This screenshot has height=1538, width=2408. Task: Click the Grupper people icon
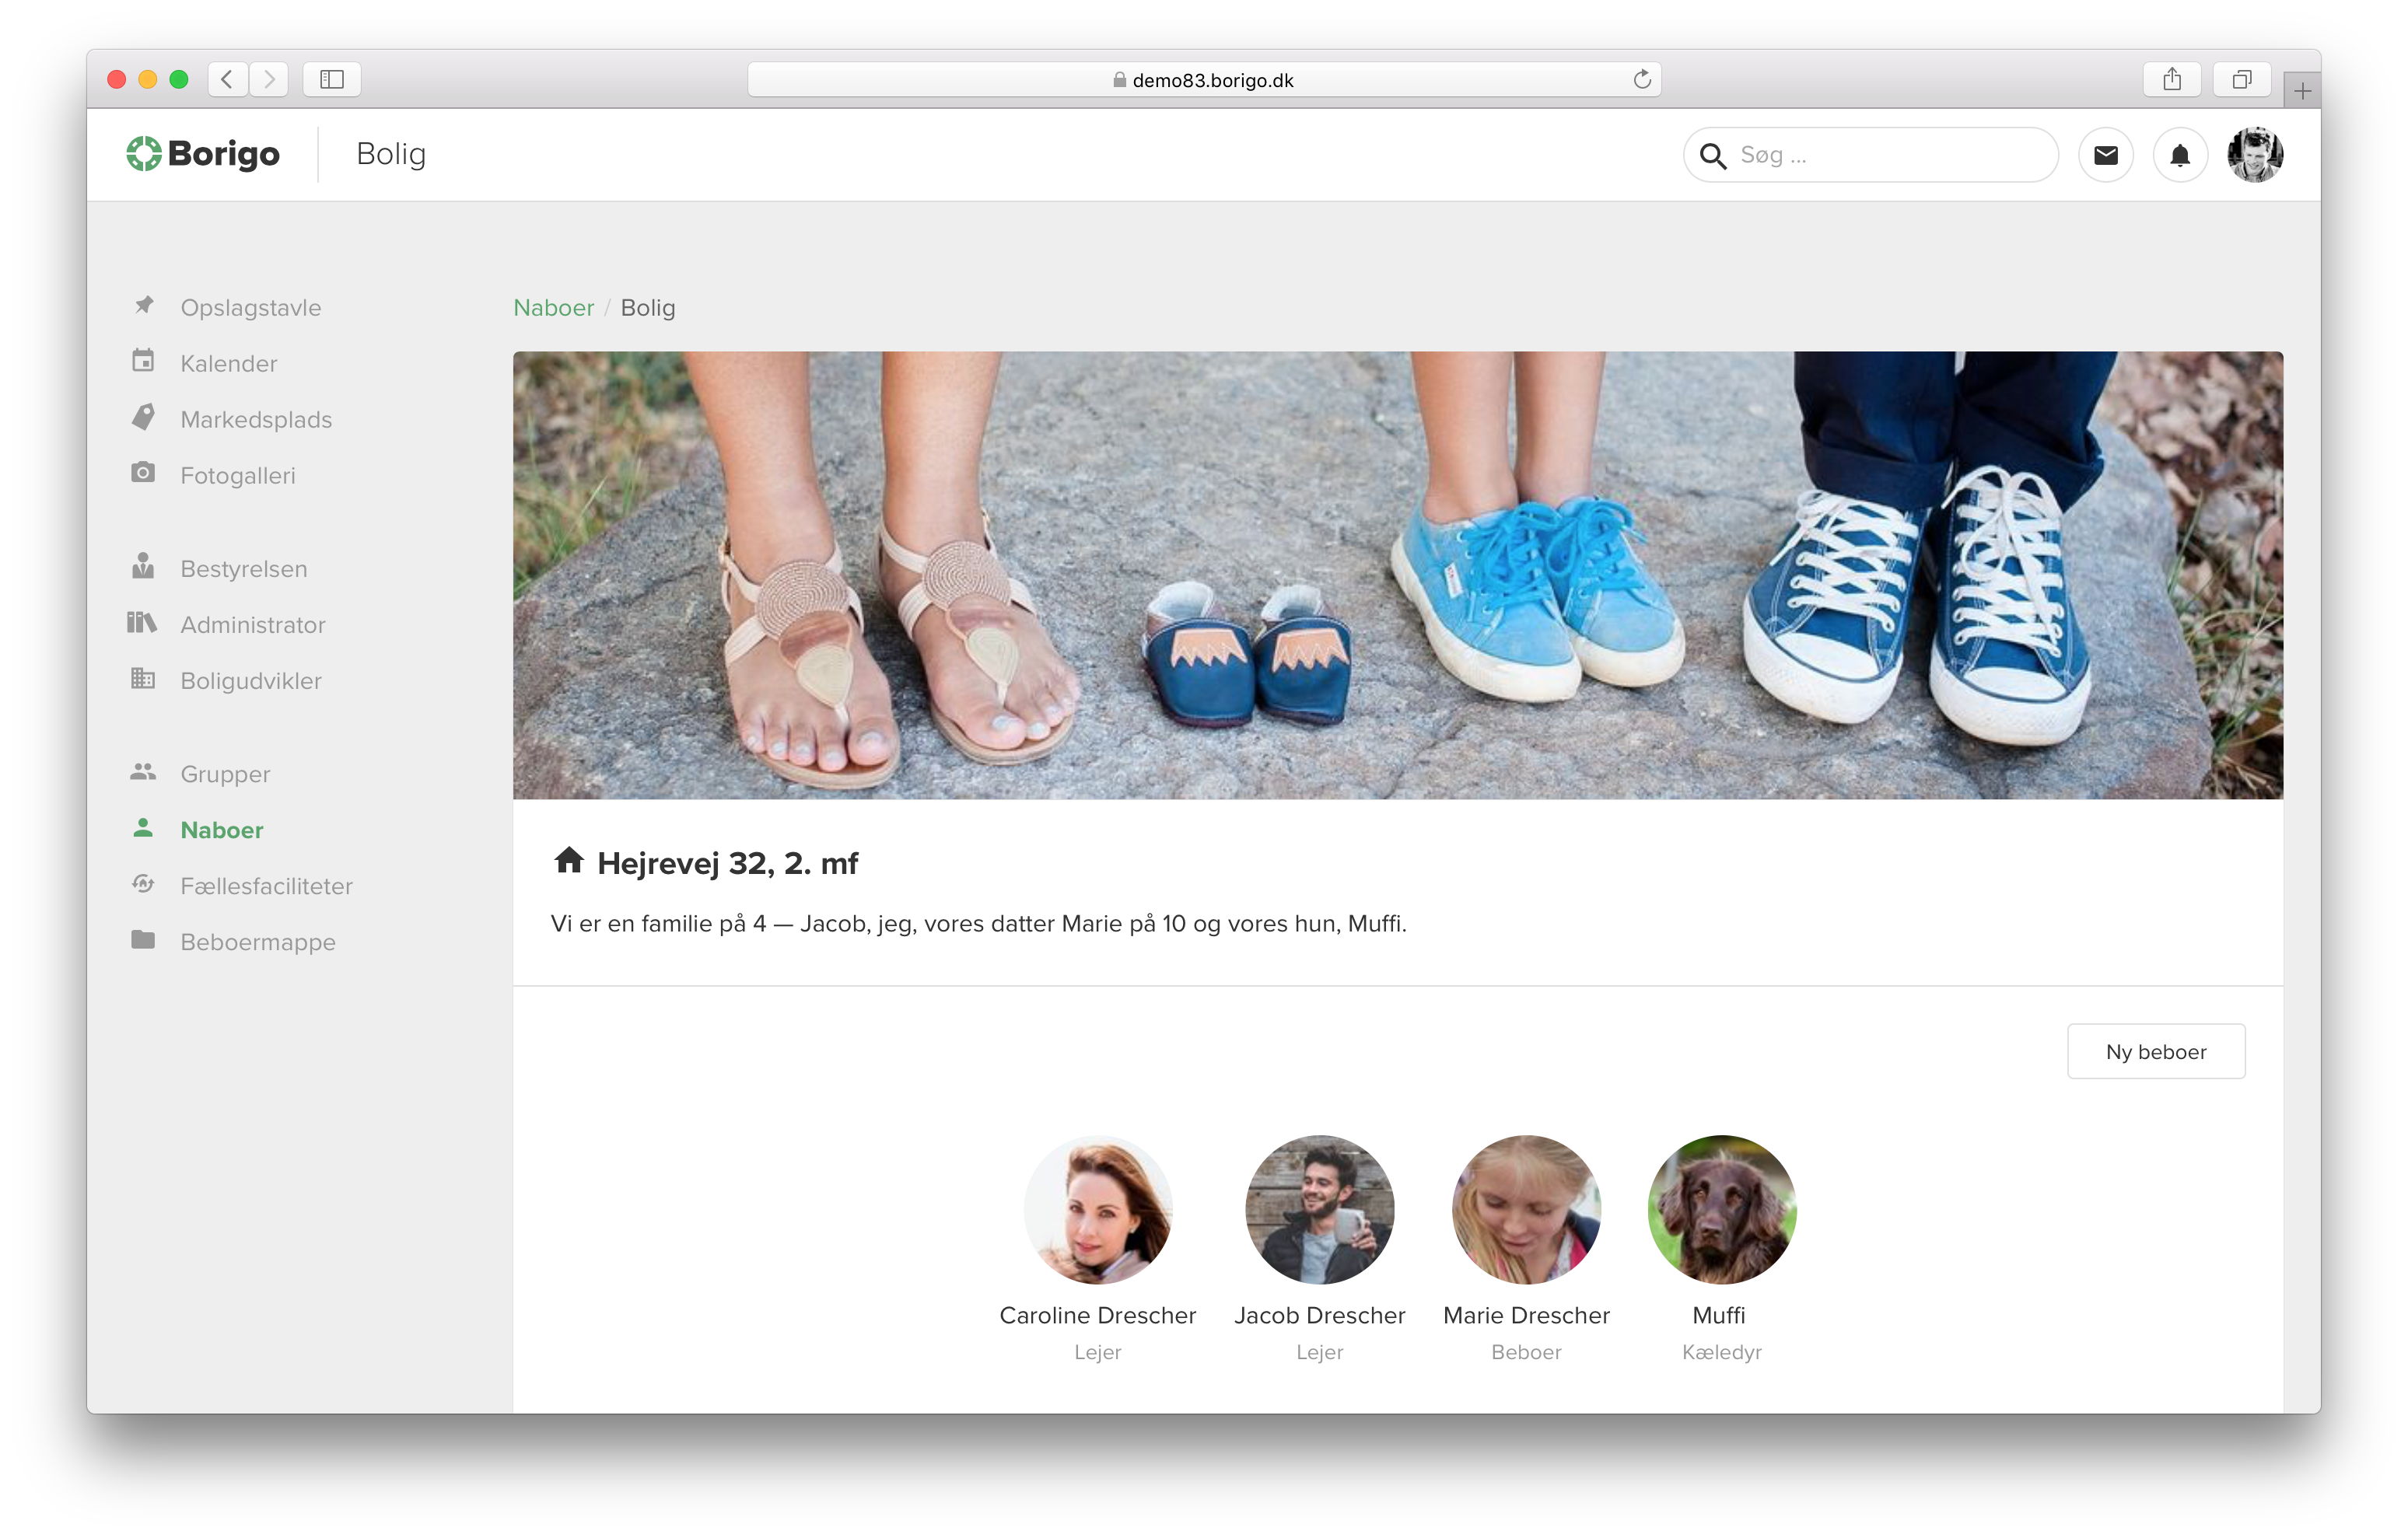coord(143,772)
